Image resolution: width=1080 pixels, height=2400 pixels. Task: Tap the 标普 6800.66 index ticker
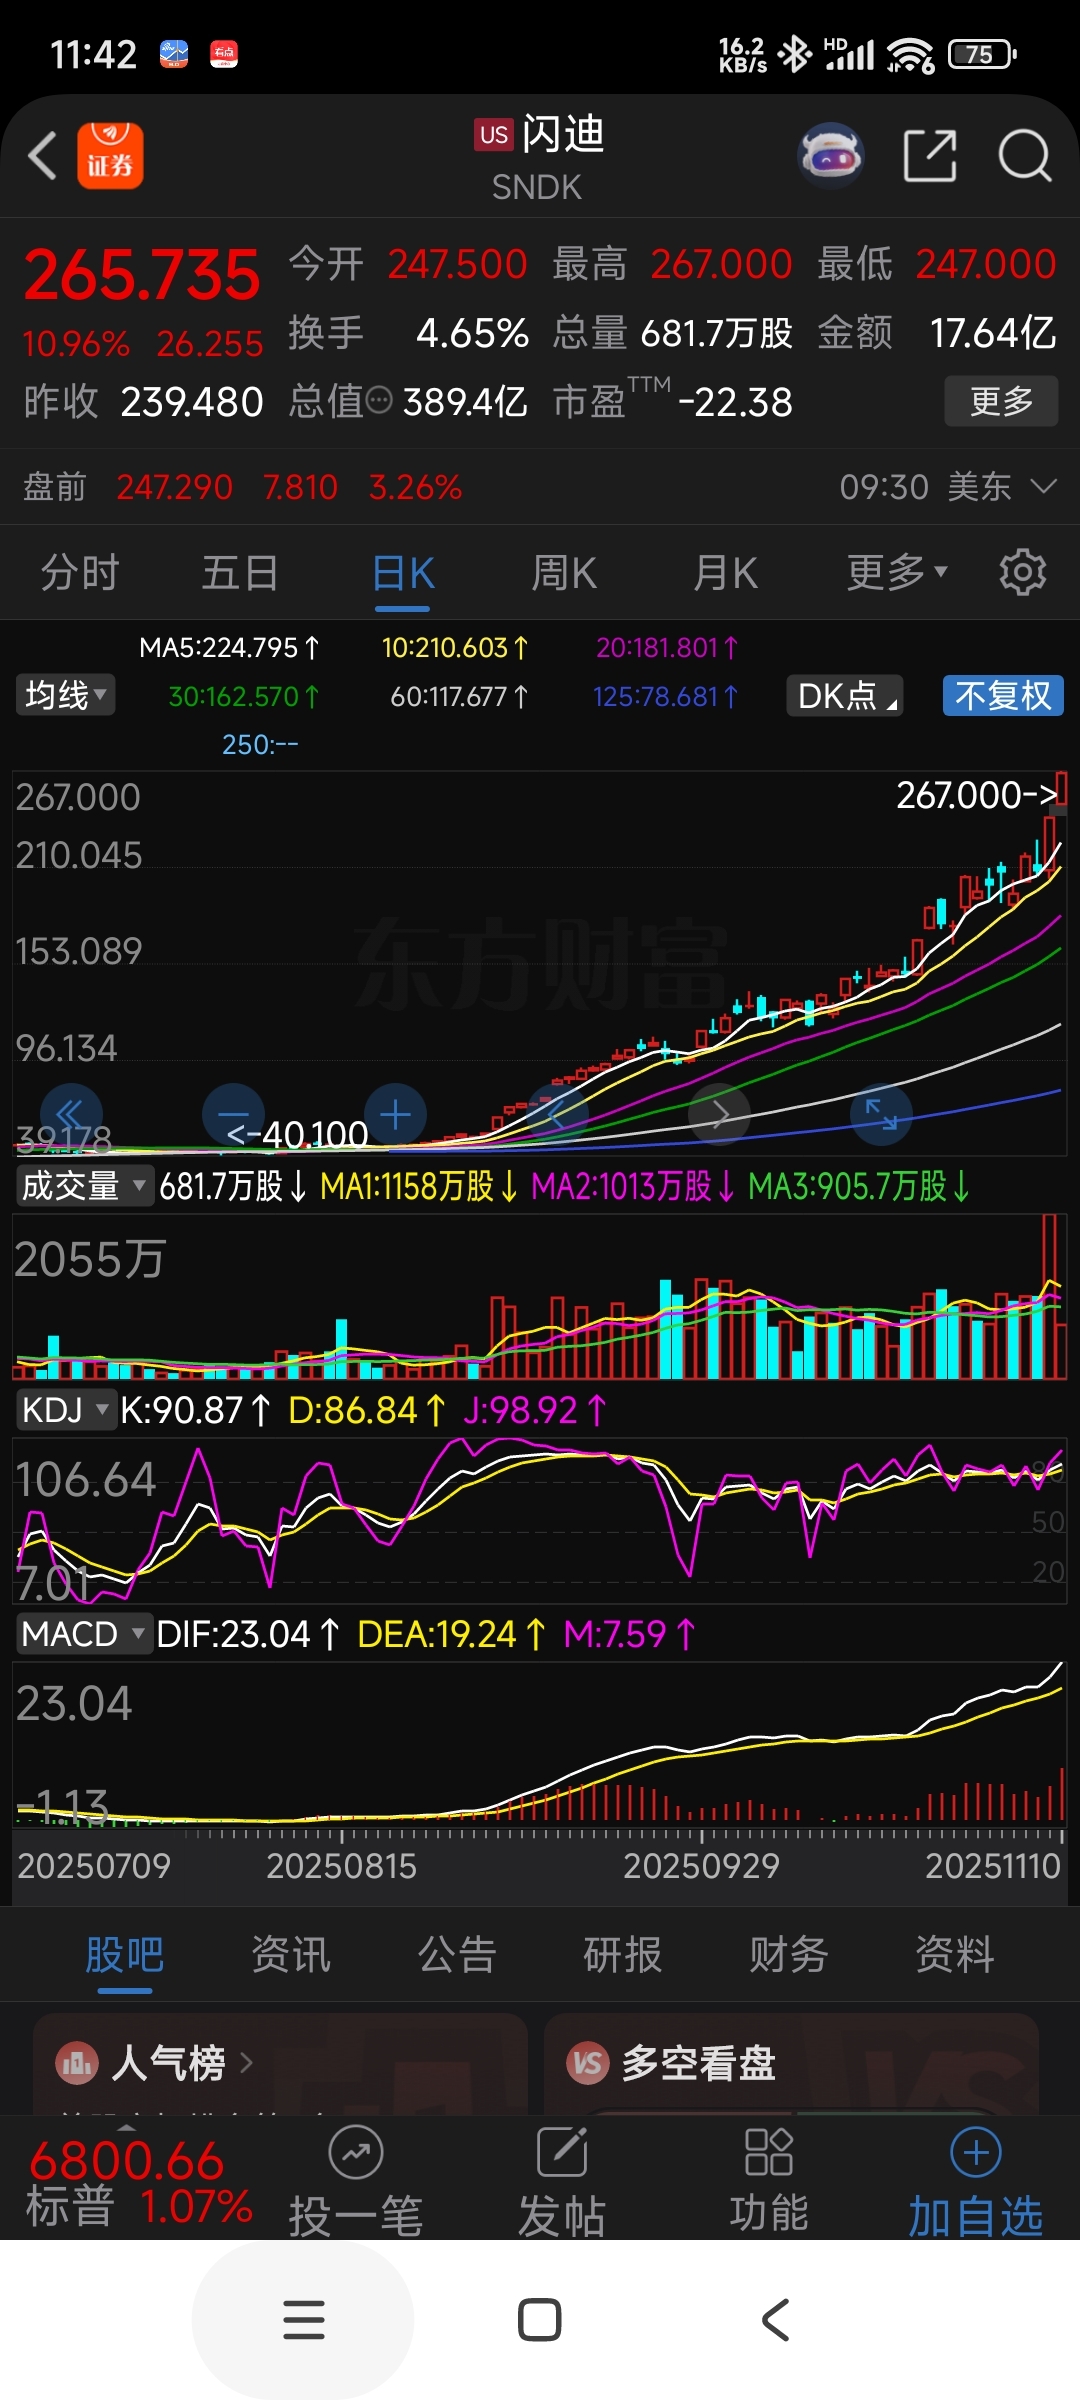click(x=140, y=2183)
